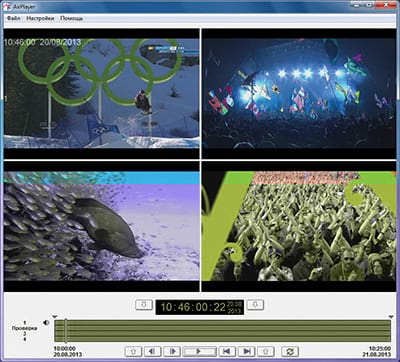Jump to the end of the recording
This screenshot has width=400, height=362.
pyautogui.click(x=247, y=351)
